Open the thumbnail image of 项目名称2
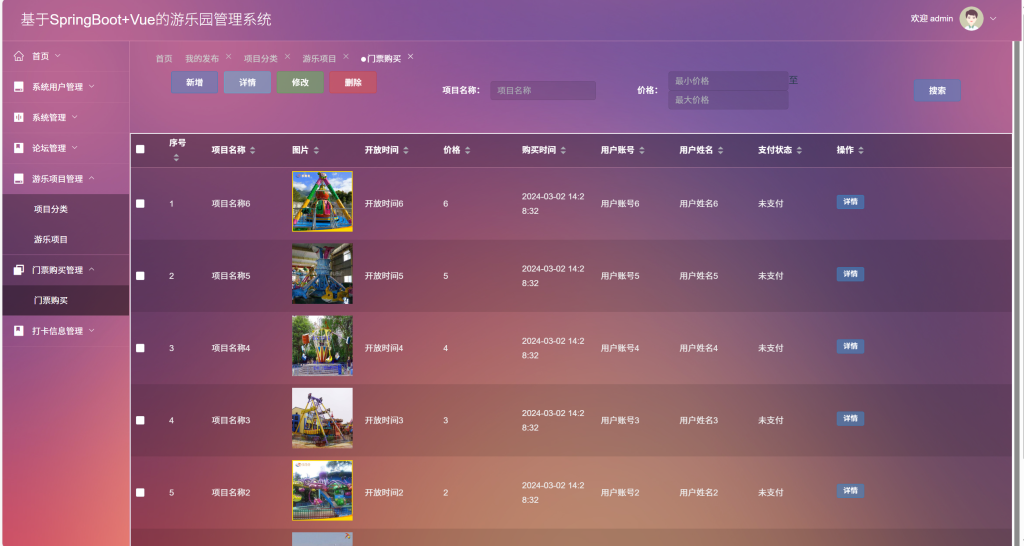Screen dimensions: 1024x546 pyautogui.click(x=323, y=490)
